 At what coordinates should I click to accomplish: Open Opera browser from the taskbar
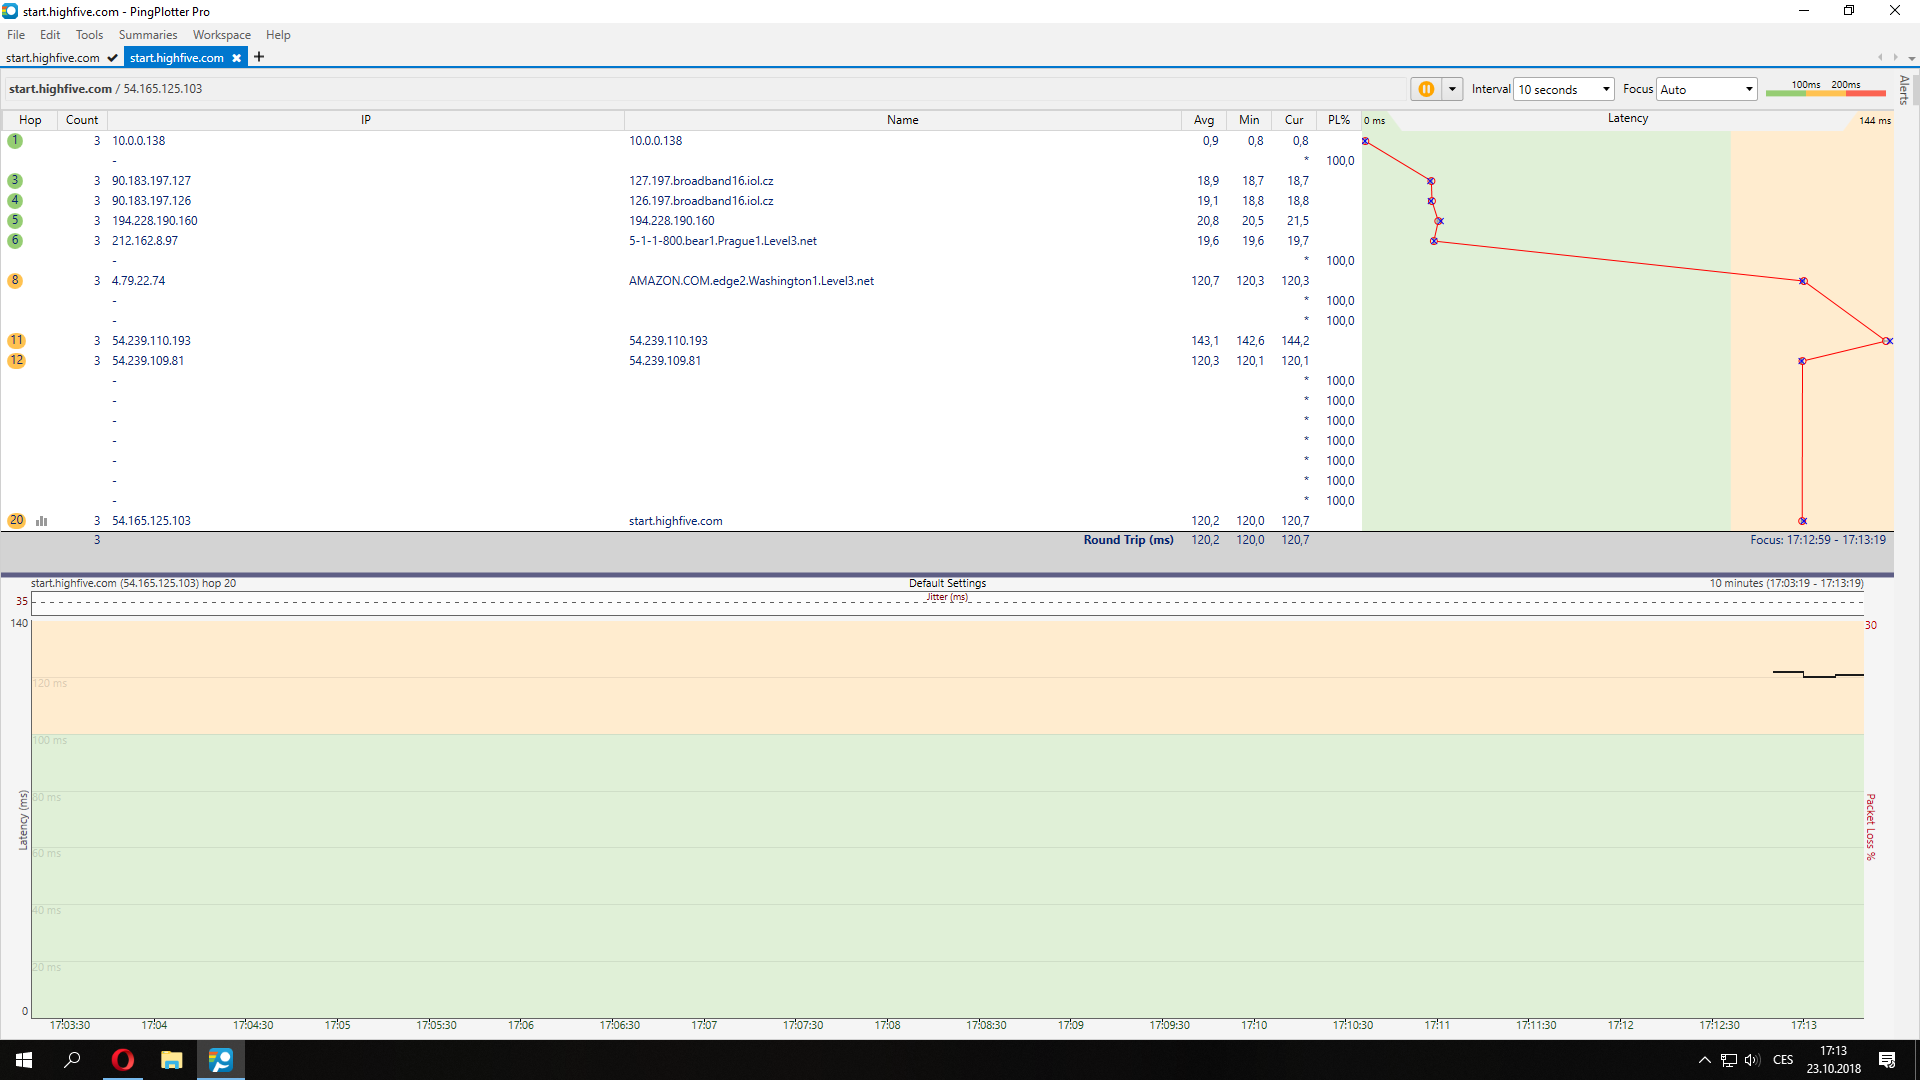[x=122, y=1060]
